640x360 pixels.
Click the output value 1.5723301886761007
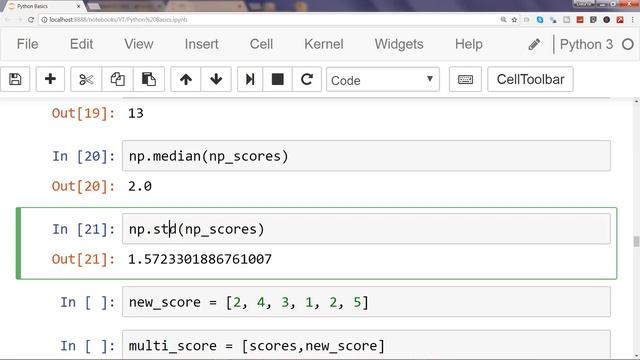[x=200, y=259]
